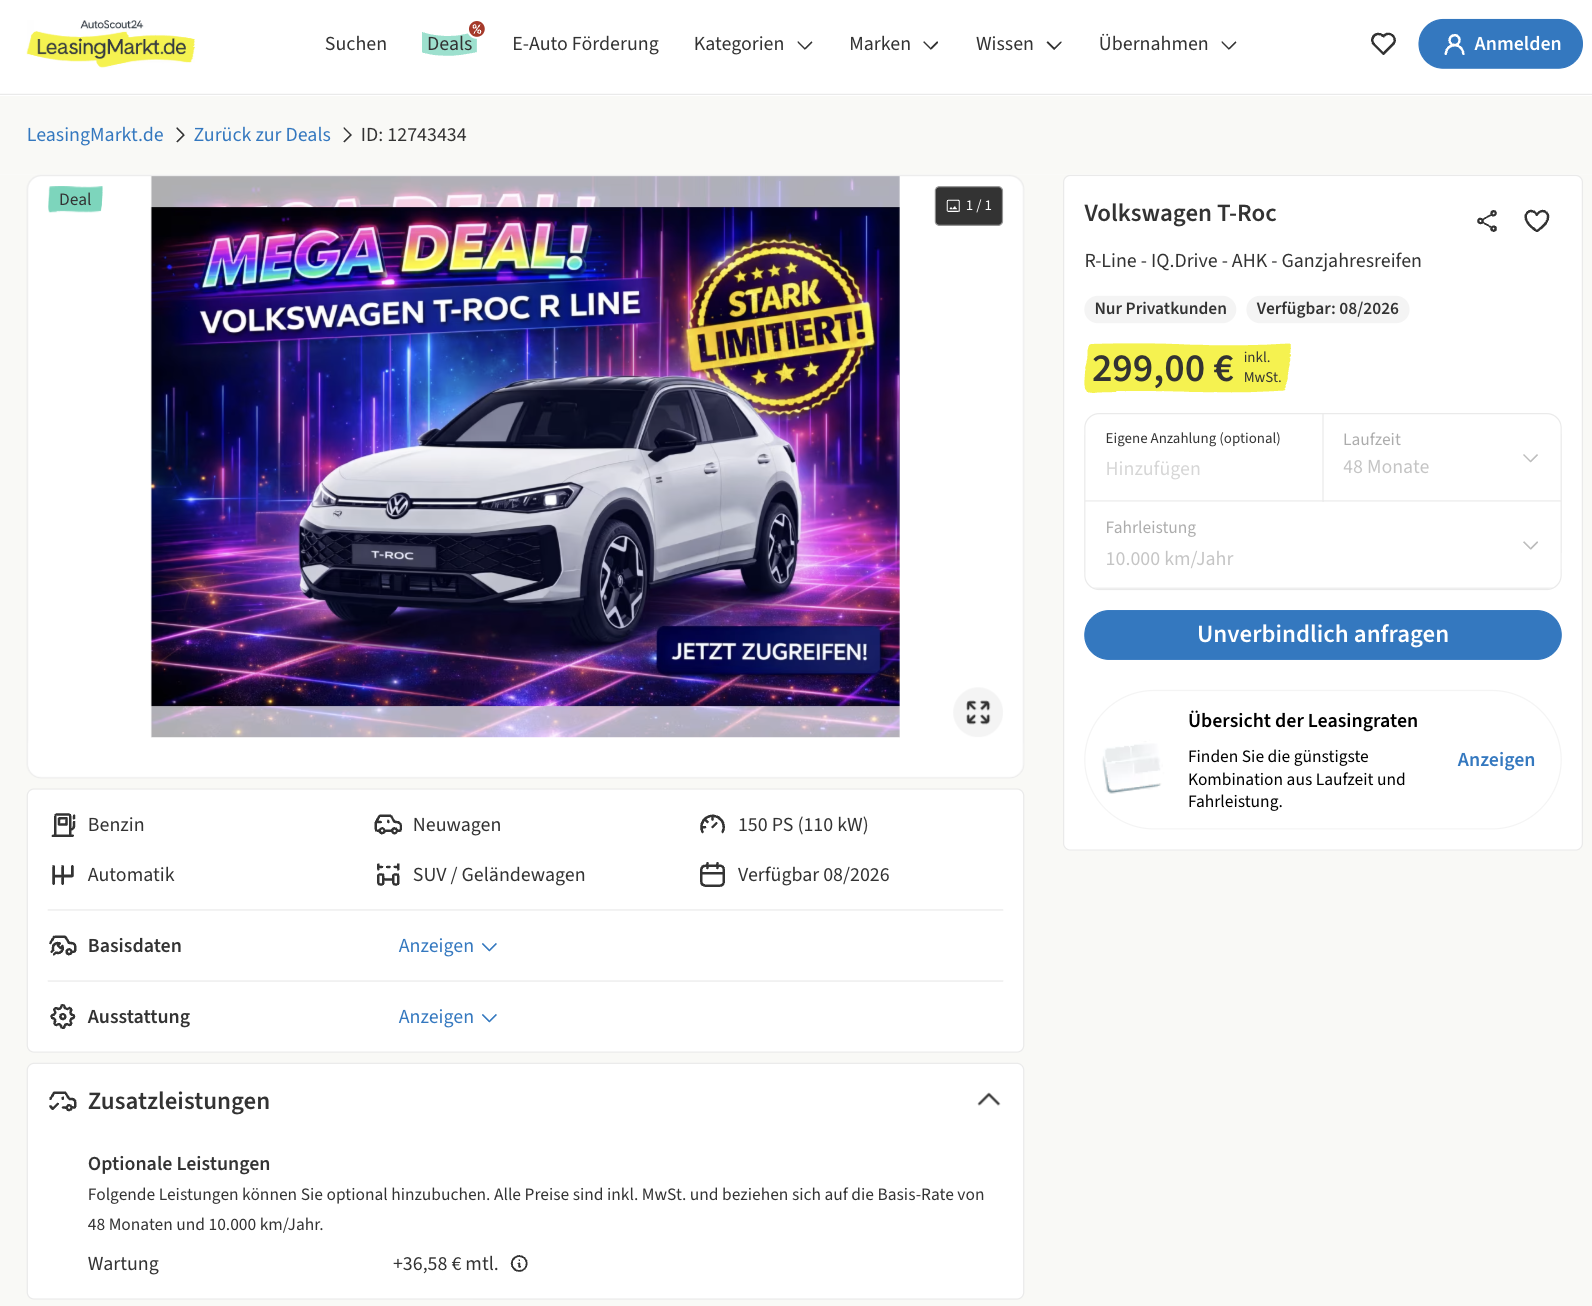Save T-Roc offer with heart icon

1537,221
